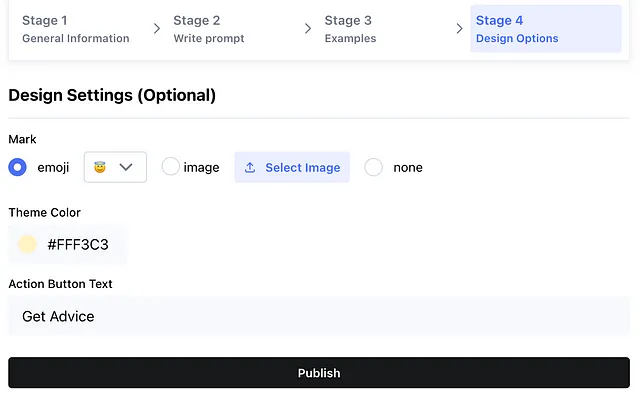Click the Select Image button
640x413 pixels.
coord(292,167)
